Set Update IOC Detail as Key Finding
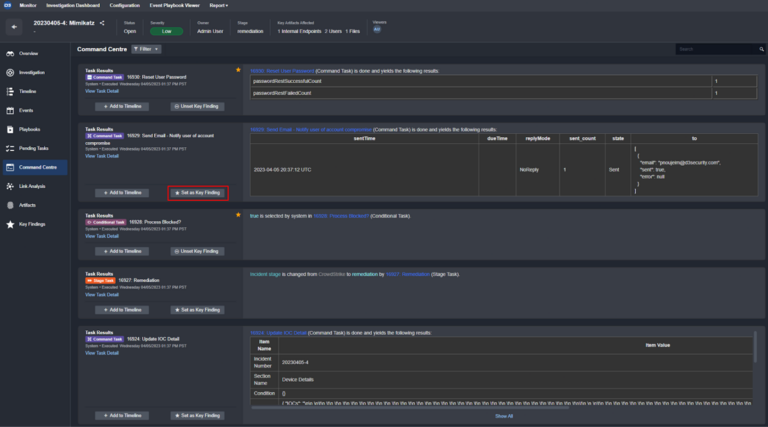768x427 pixels. click(197, 416)
